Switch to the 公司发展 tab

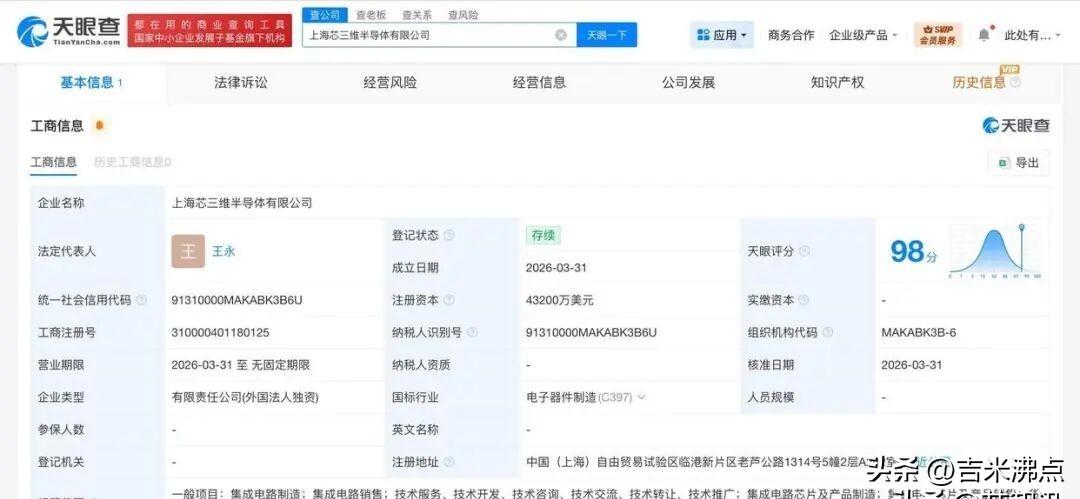point(689,83)
